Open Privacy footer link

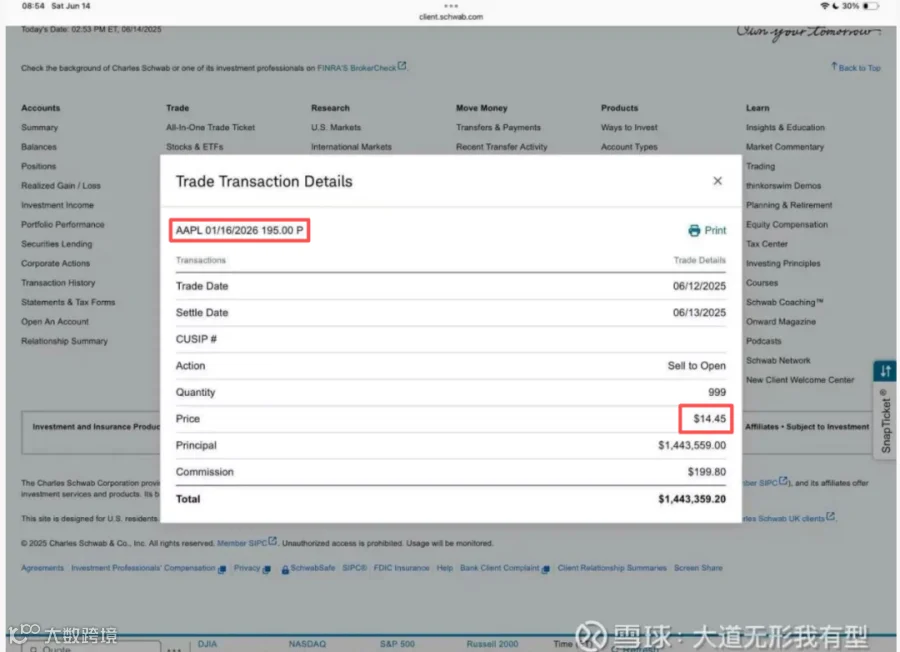[252, 568]
